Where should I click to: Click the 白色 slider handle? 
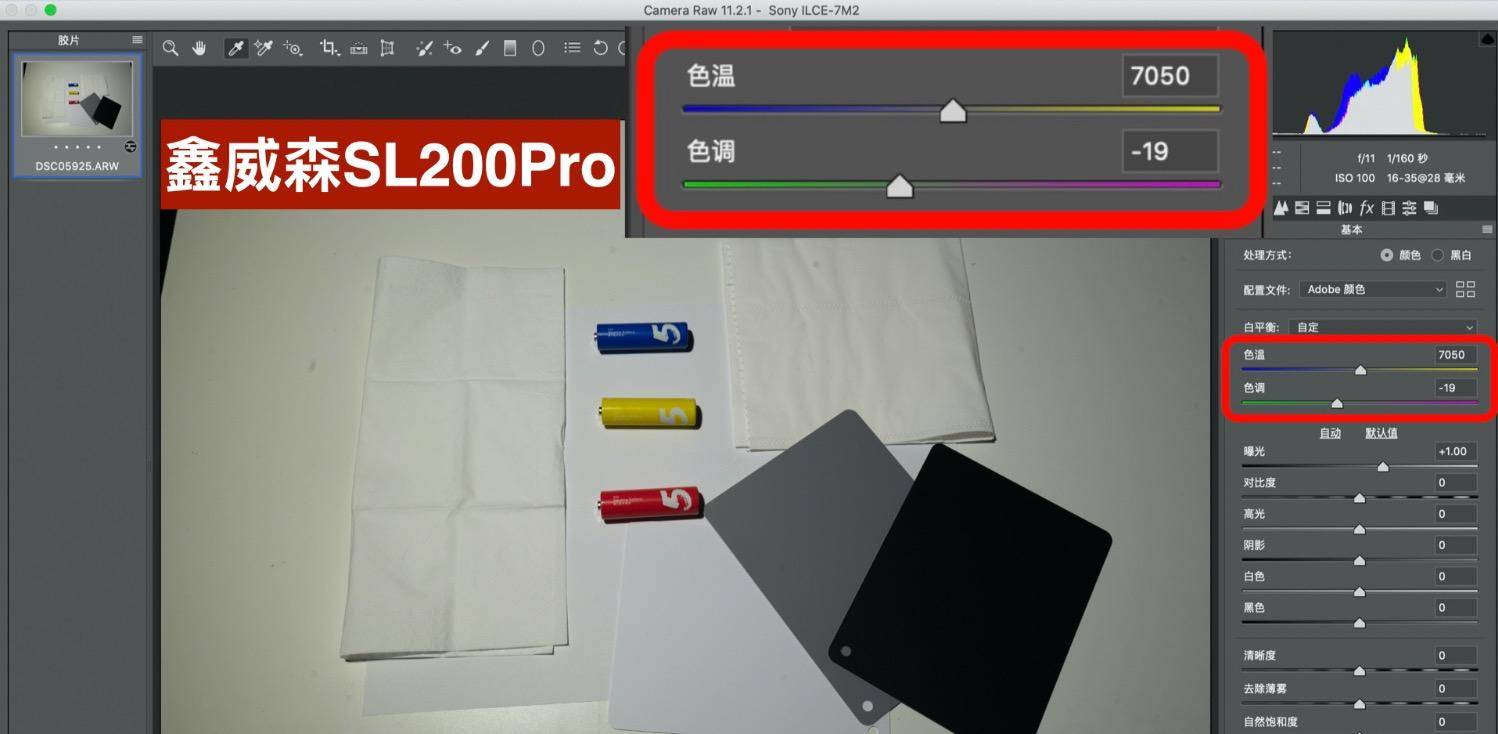coord(1360,592)
